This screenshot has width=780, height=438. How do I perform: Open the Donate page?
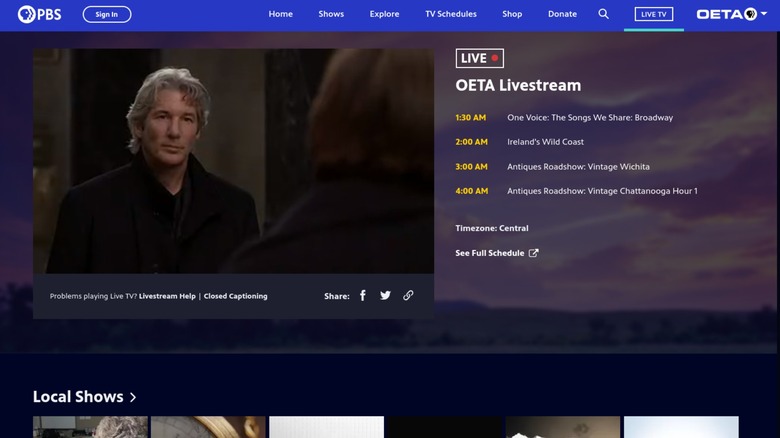563,14
